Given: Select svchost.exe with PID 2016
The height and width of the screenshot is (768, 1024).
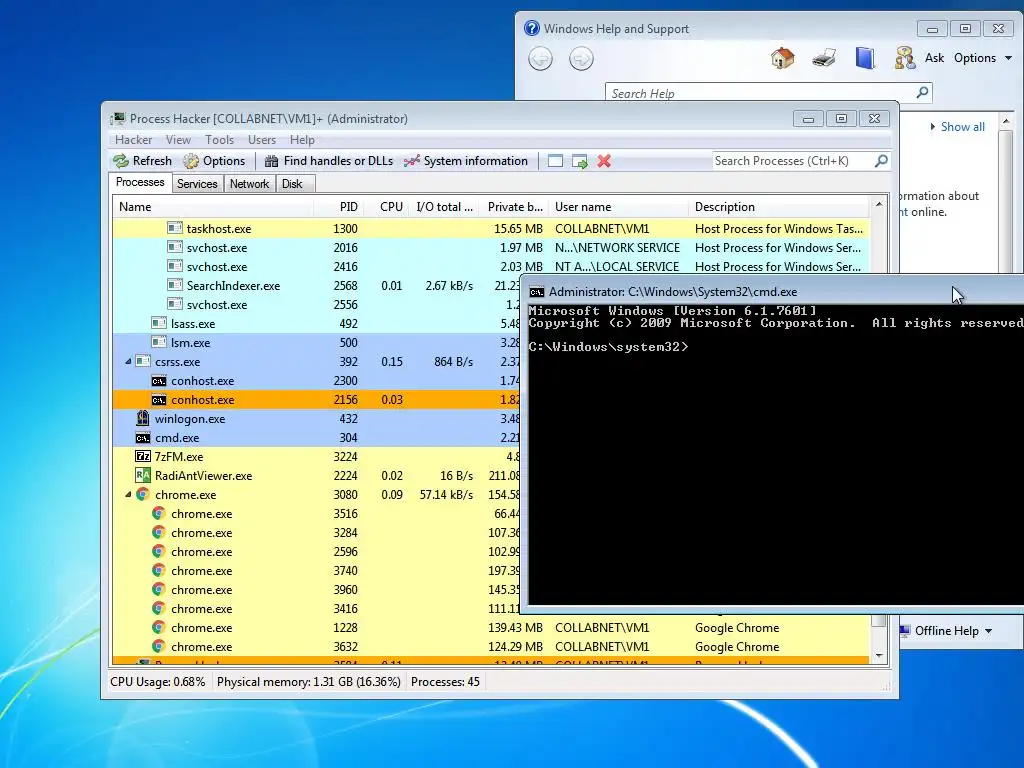Looking at the screenshot, I should 491,248.
